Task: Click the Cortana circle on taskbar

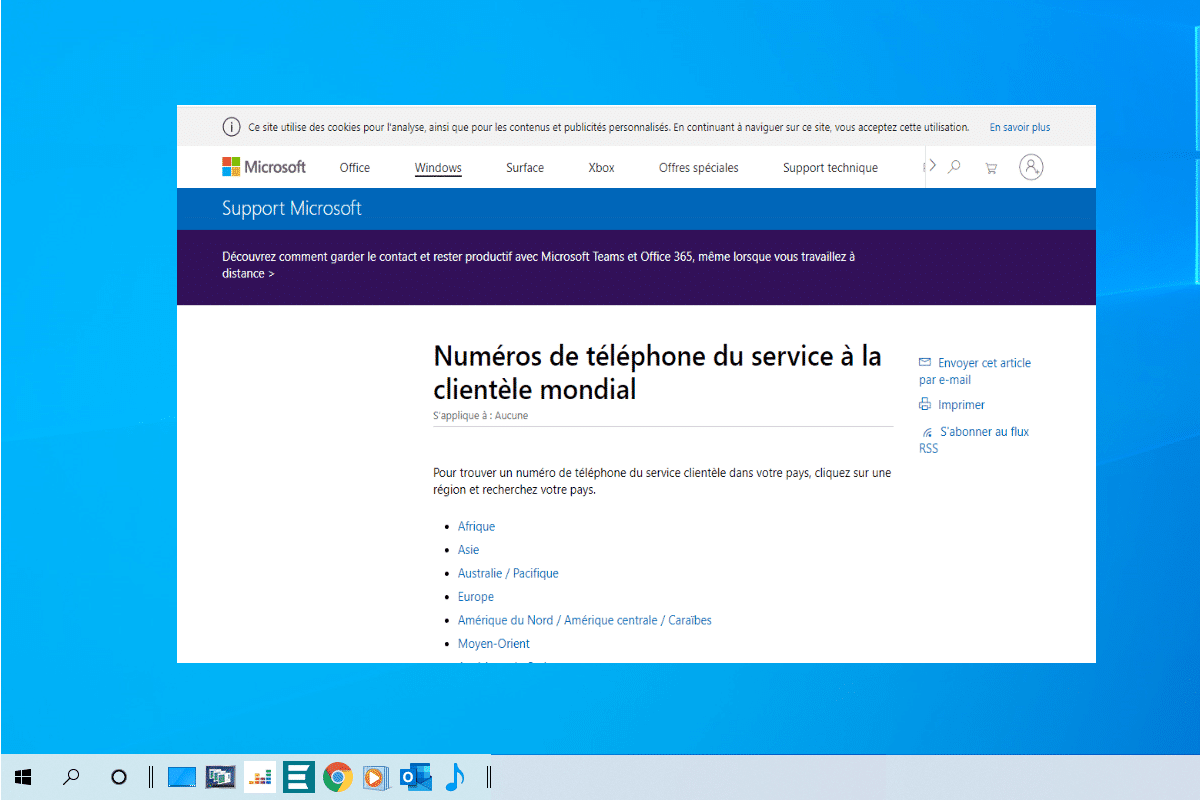Action: [x=119, y=777]
